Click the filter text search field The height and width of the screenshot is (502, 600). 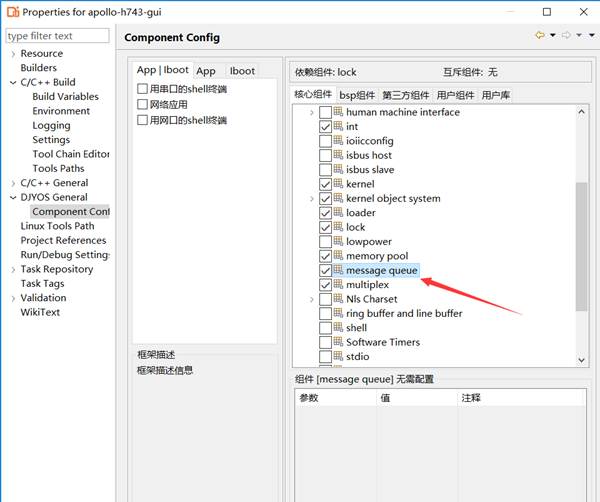[x=55, y=36]
